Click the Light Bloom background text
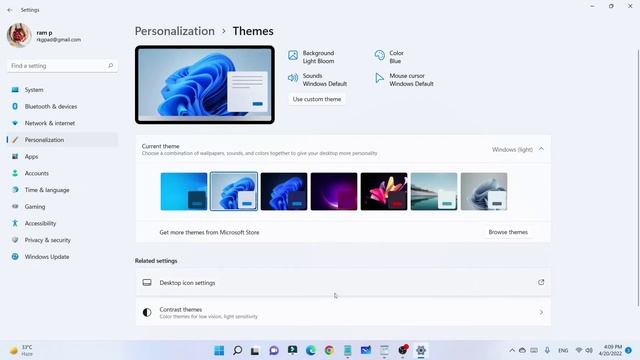The image size is (640, 360). tap(318, 61)
